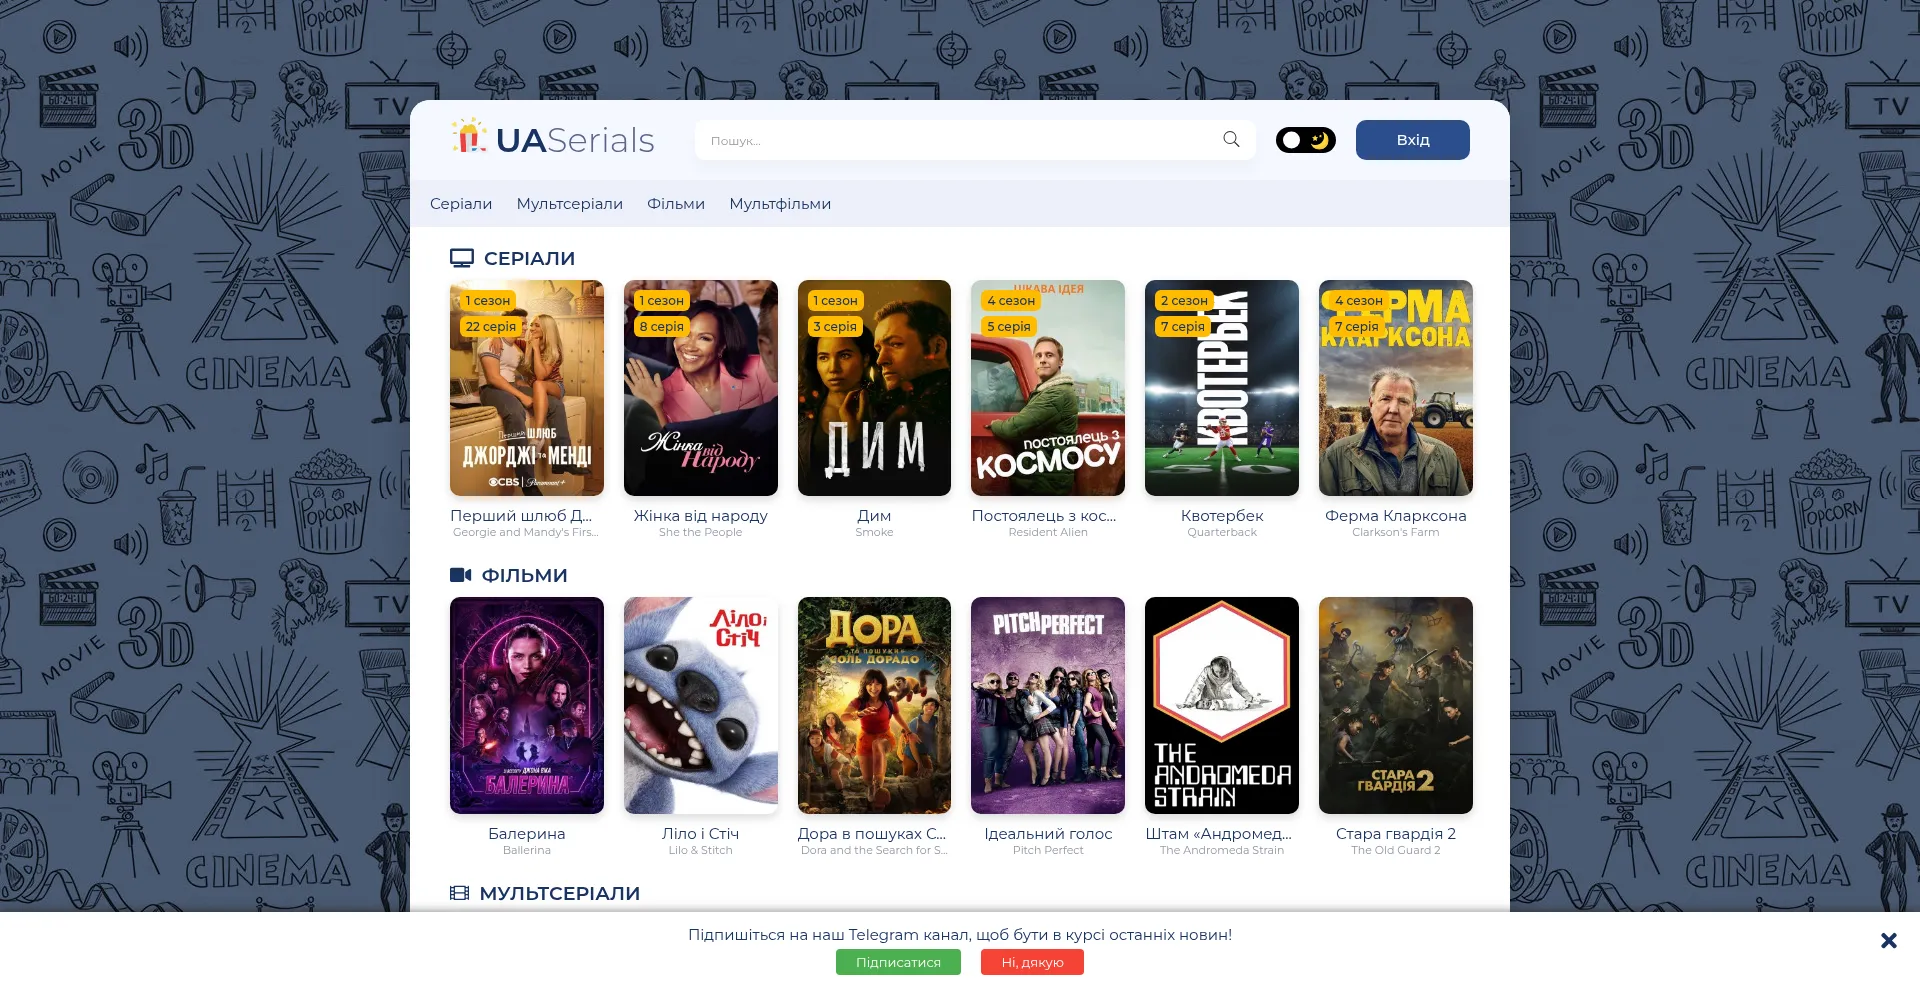
Task: Open the Ліло і Стіч poster
Action: pos(700,705)
